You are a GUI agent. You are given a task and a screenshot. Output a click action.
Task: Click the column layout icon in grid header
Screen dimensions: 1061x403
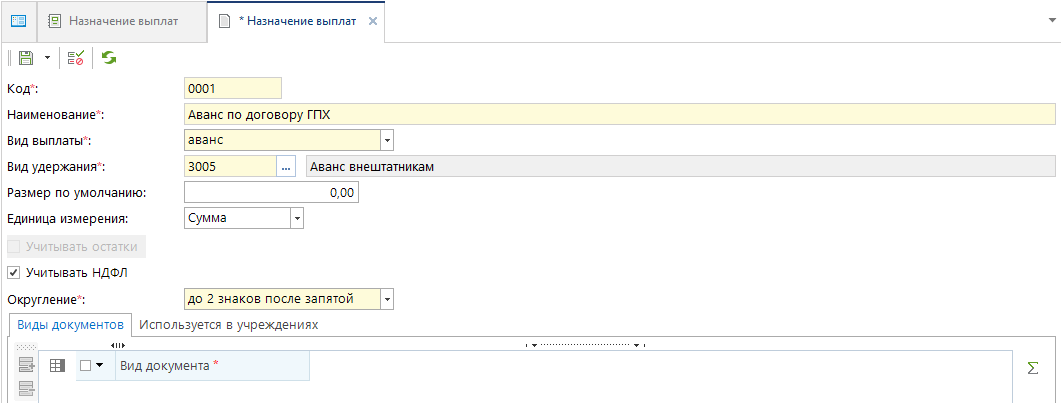[57, 366]
